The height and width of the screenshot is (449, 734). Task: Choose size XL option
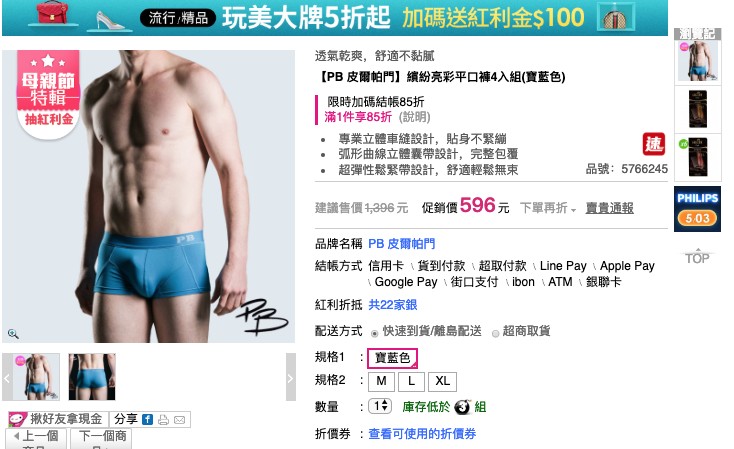[442, 381]
